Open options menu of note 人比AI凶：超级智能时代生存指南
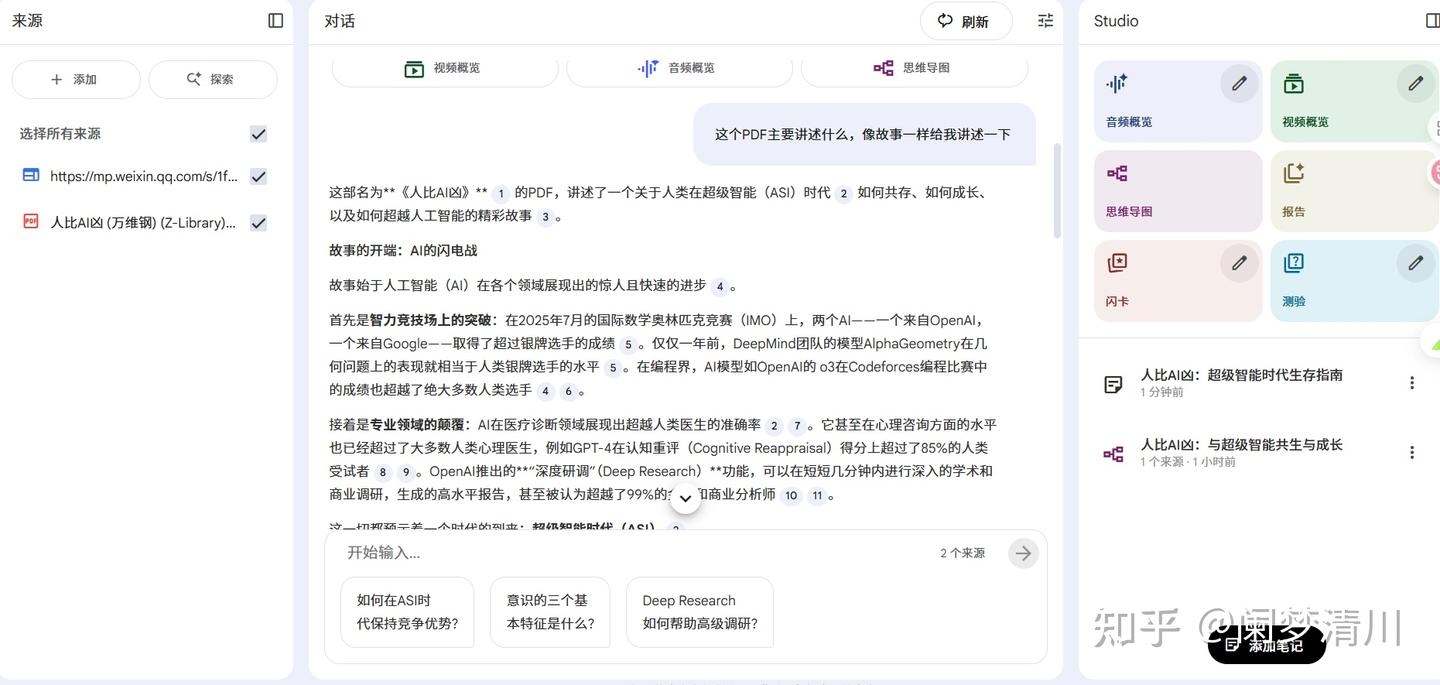The height and width of the screenshot is (685, 1440). 1411,381
